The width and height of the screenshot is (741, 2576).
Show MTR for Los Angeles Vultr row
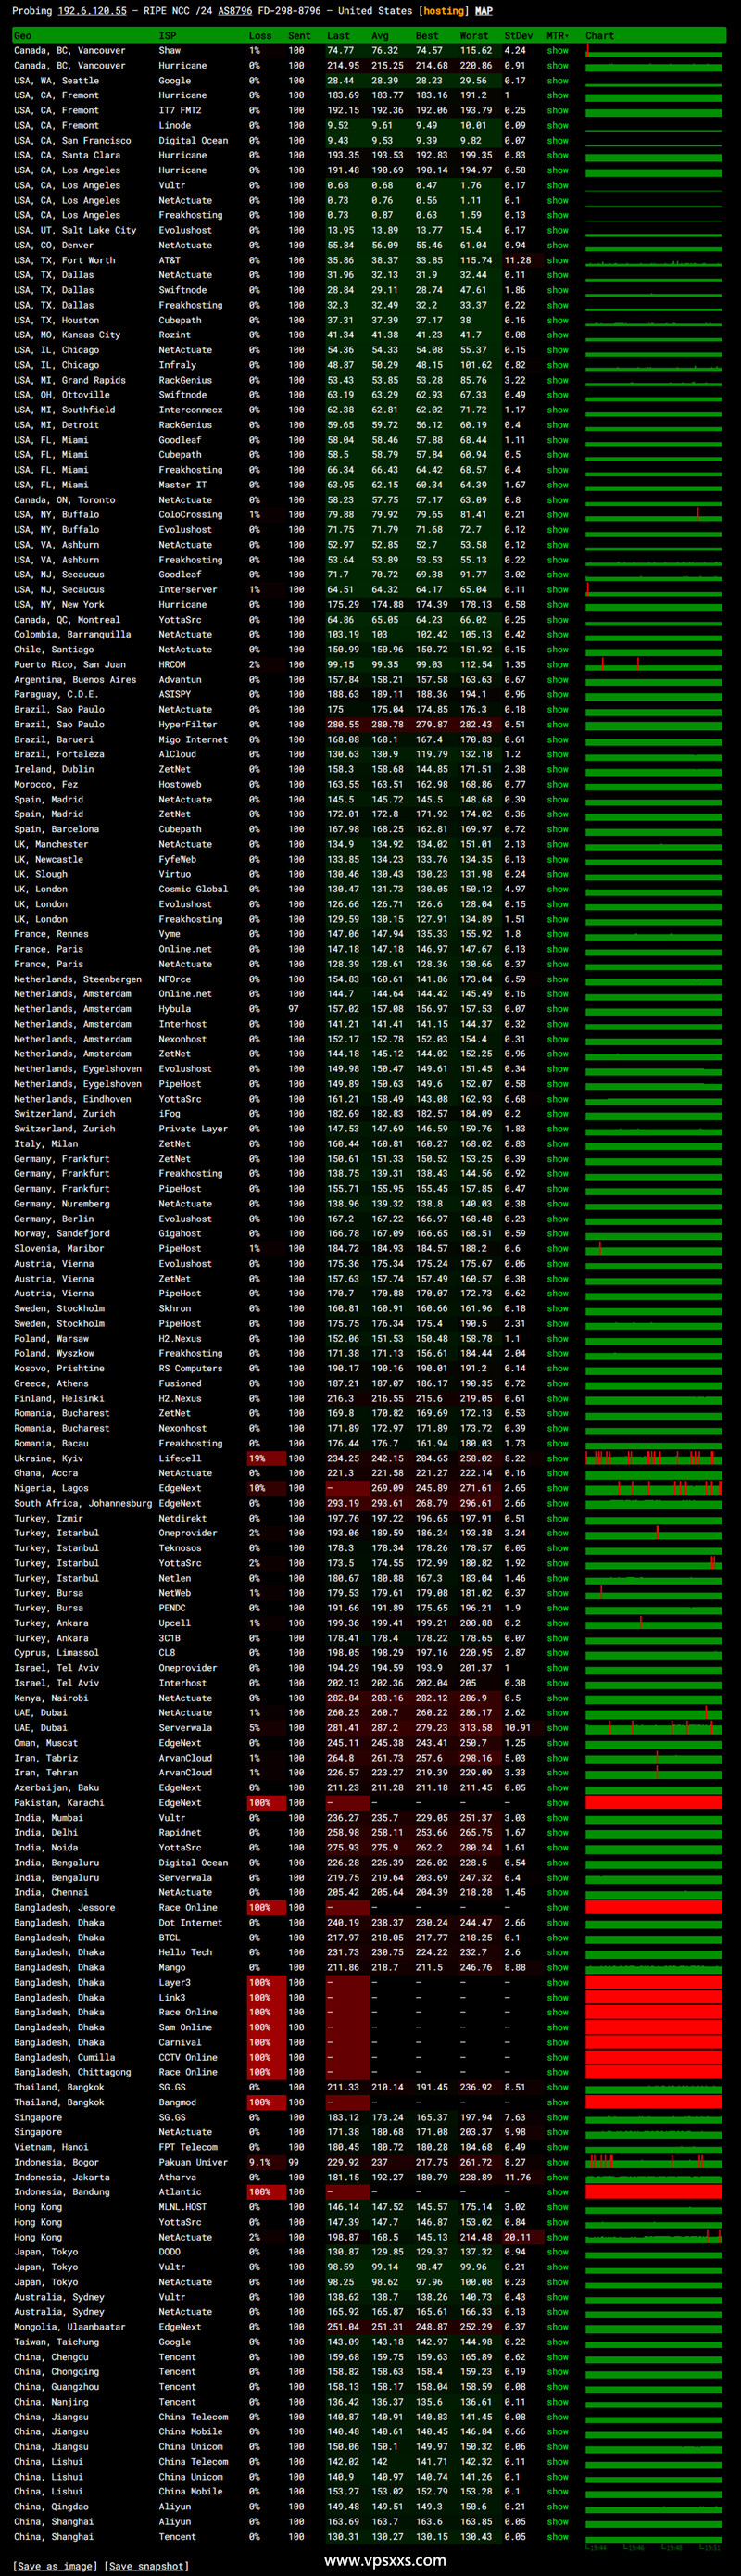click(557, 185)
